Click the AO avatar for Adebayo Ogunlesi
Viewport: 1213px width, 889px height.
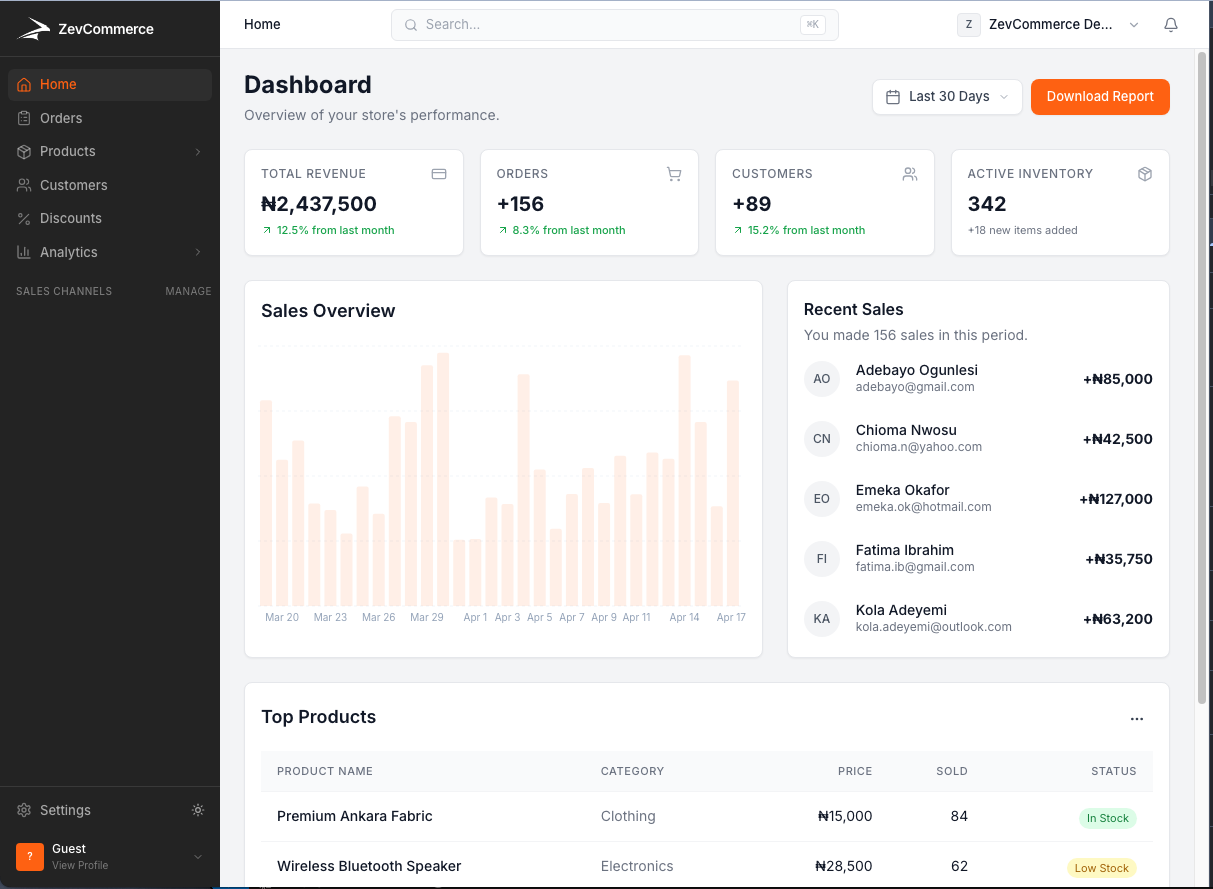pyautogui.click(x=822, y=379)
